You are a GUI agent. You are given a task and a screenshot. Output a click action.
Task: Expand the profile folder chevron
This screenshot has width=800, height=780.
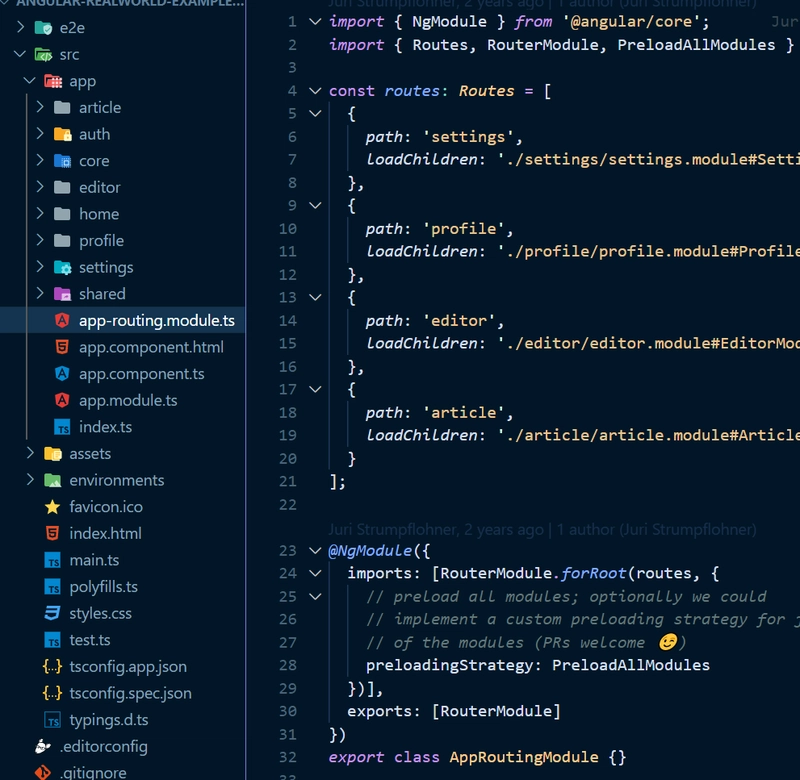point(40,240)
